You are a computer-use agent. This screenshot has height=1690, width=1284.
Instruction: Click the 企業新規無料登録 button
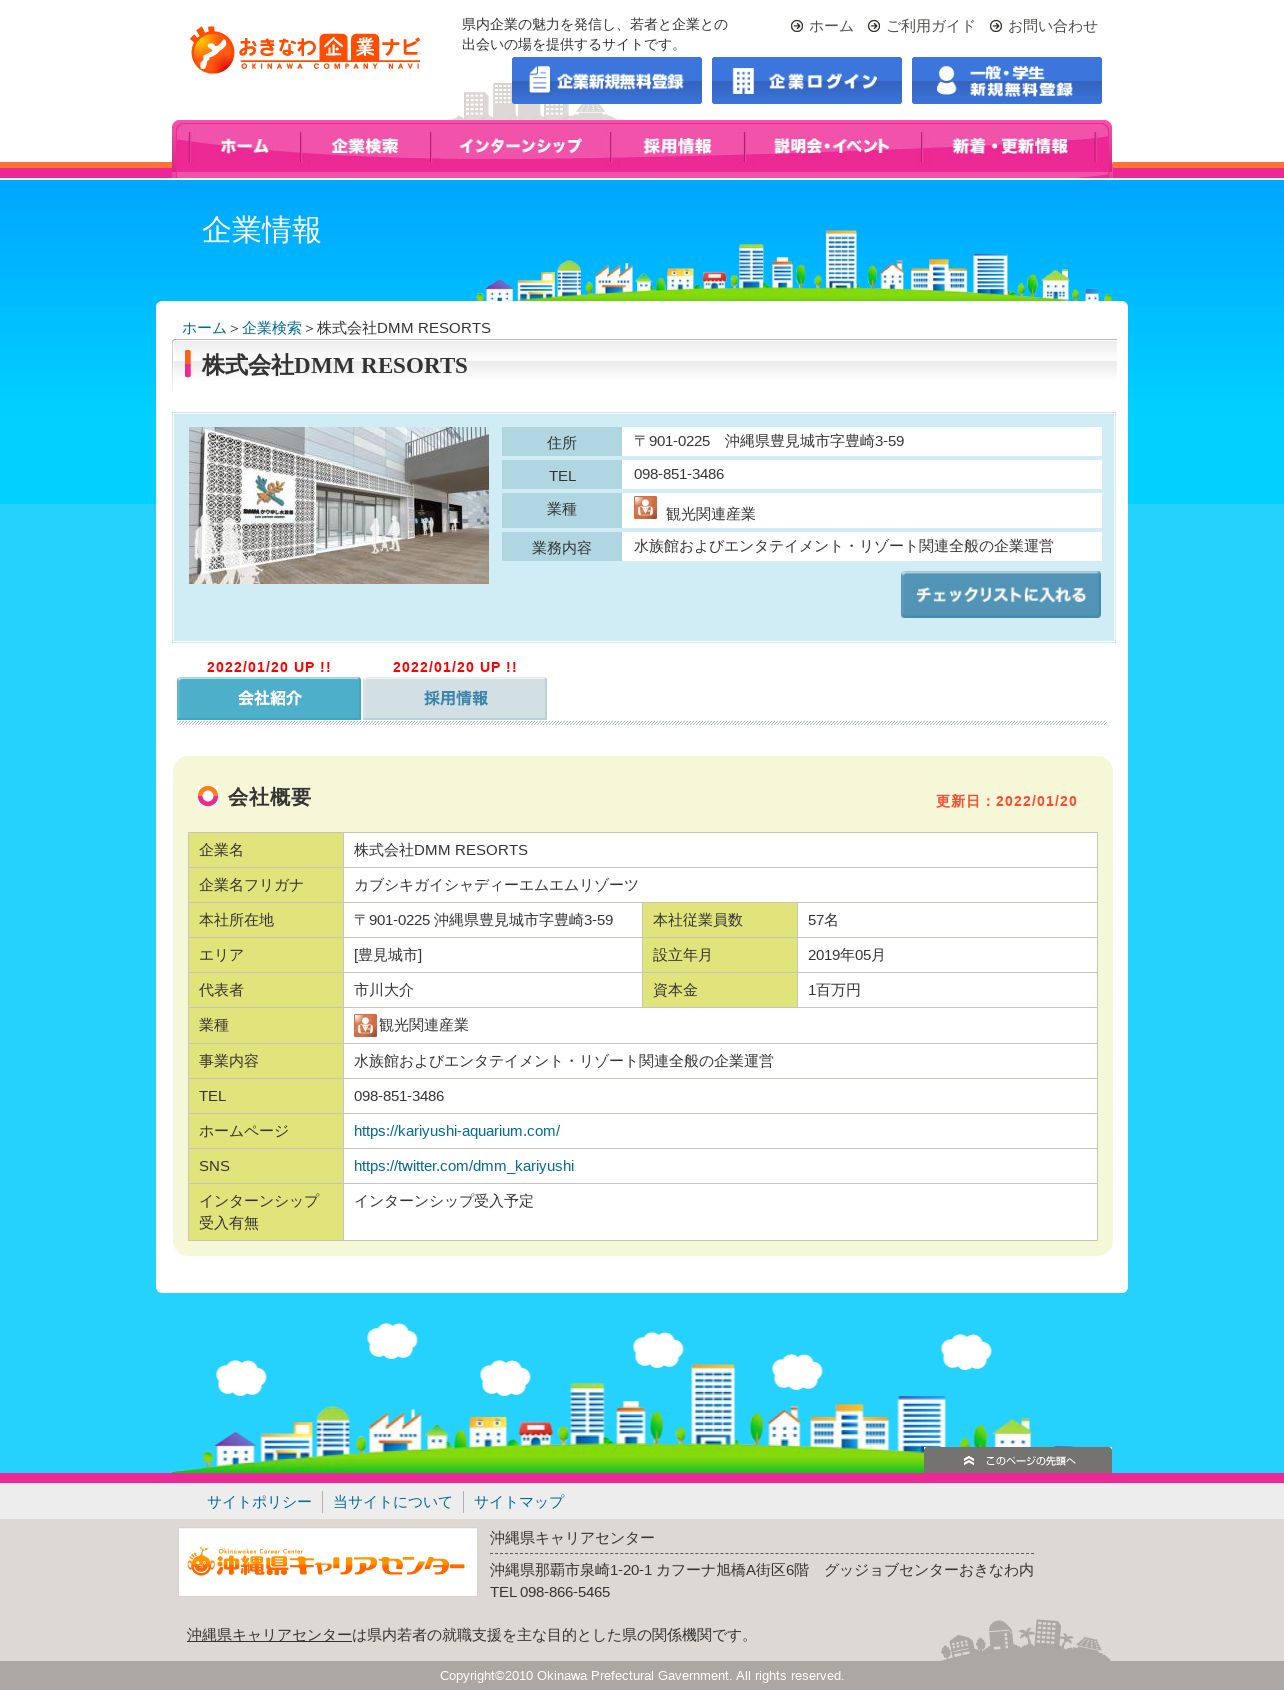pos(607,80)
